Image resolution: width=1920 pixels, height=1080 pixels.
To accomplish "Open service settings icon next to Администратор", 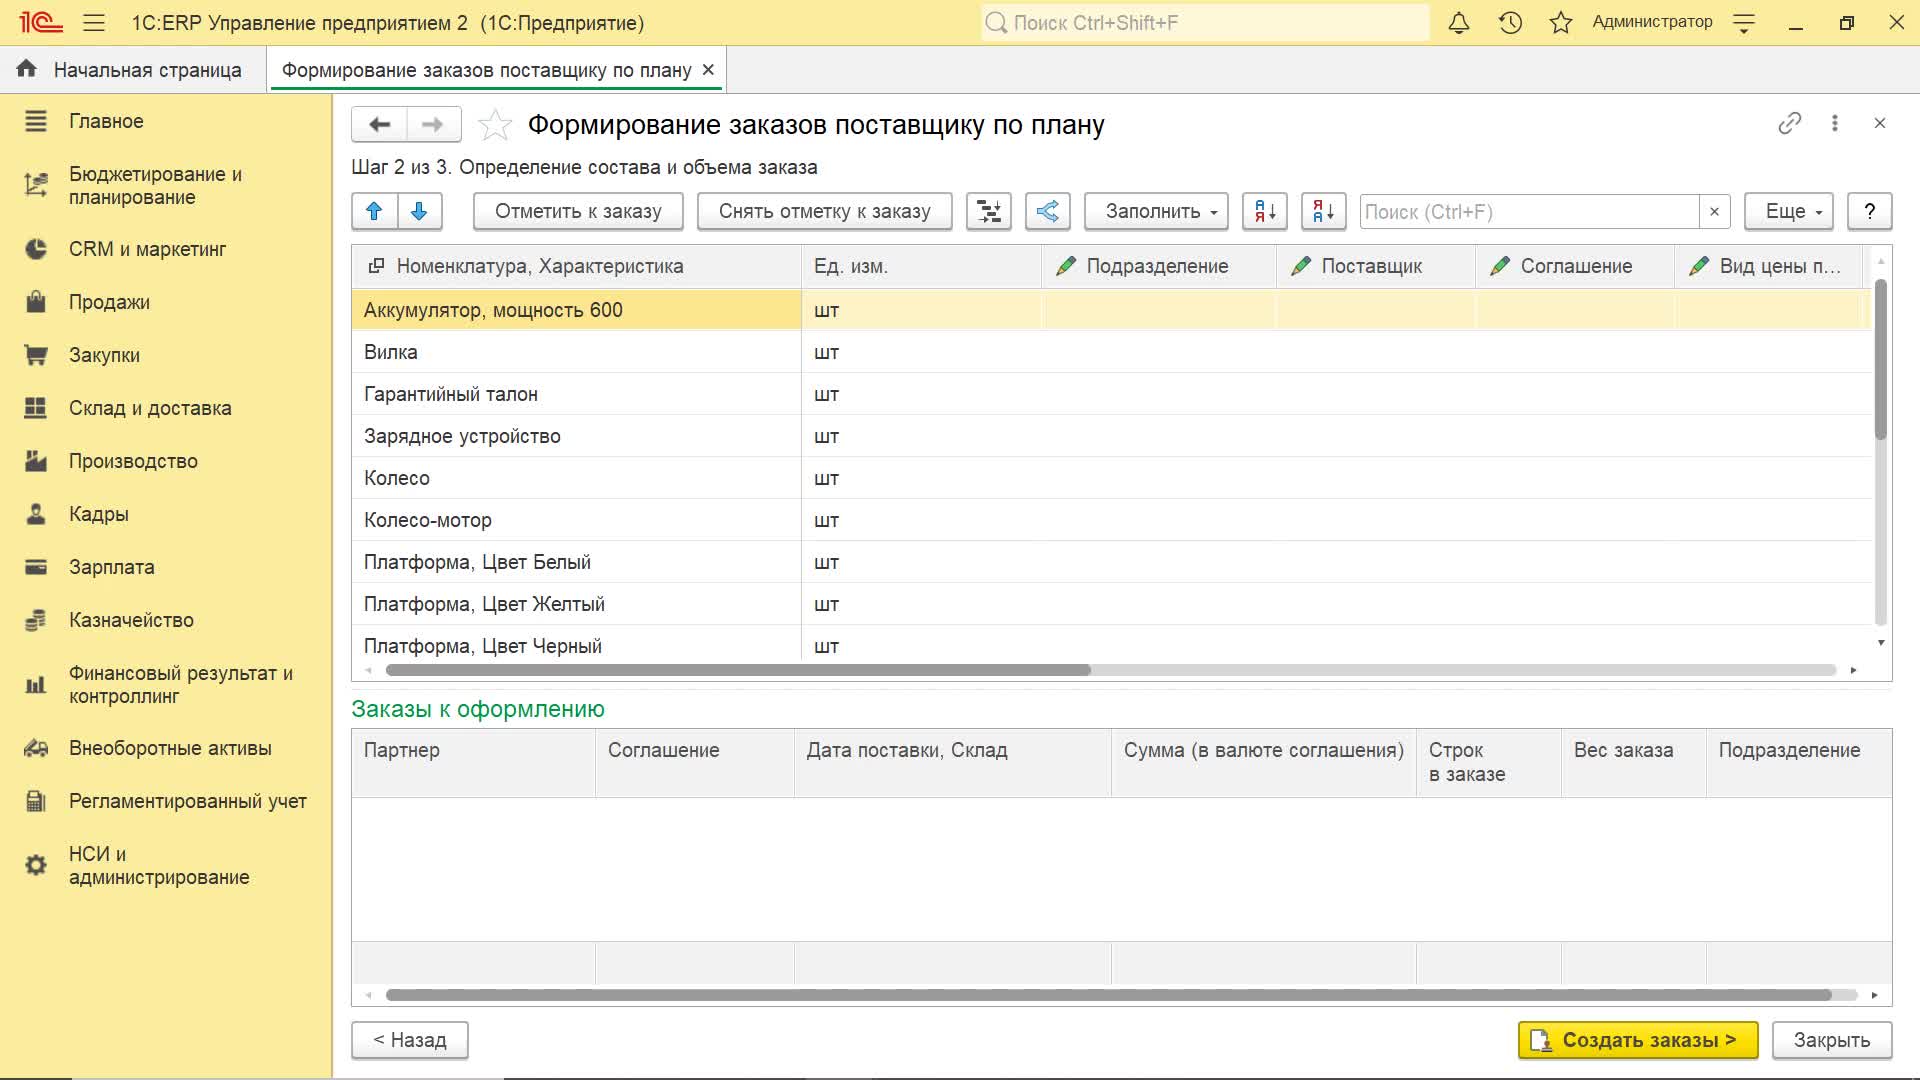I will click(x=1744, y=23).
